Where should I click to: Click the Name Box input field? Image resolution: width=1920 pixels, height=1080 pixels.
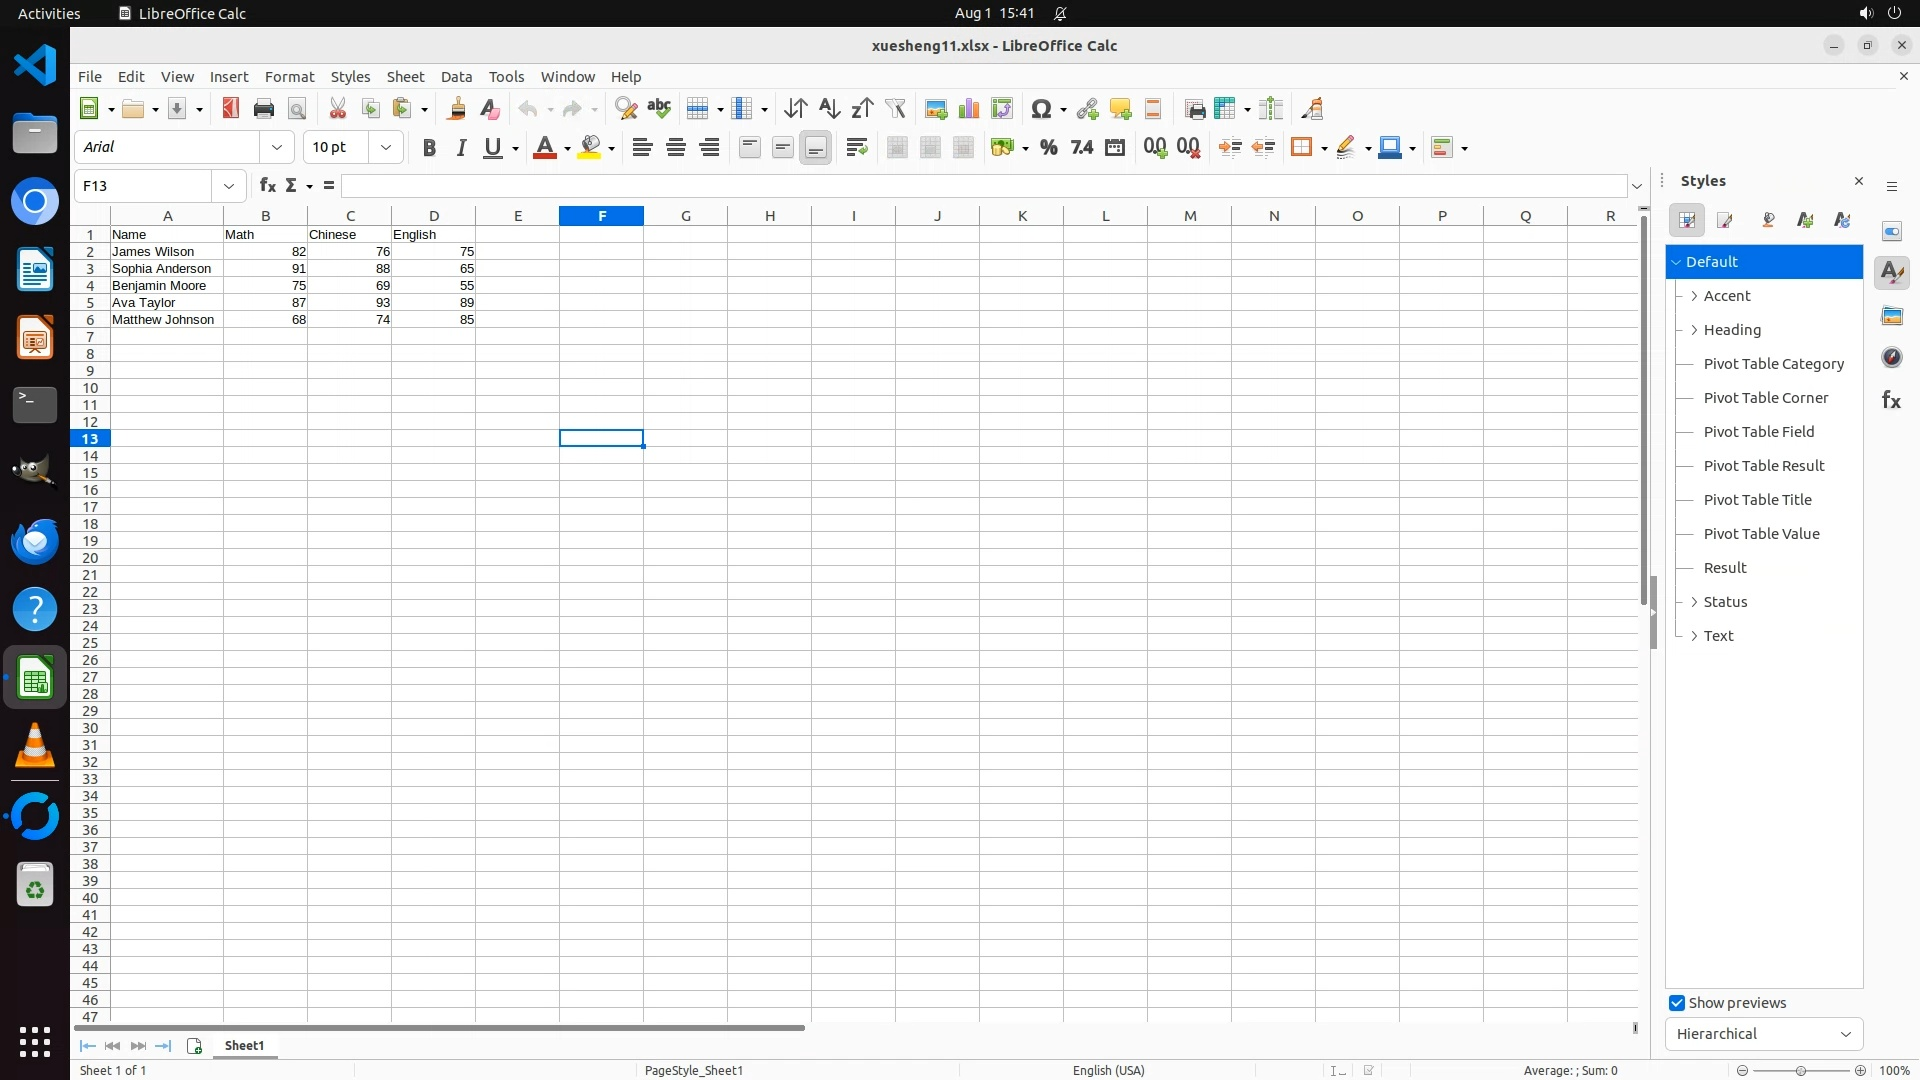pos(145,186)
